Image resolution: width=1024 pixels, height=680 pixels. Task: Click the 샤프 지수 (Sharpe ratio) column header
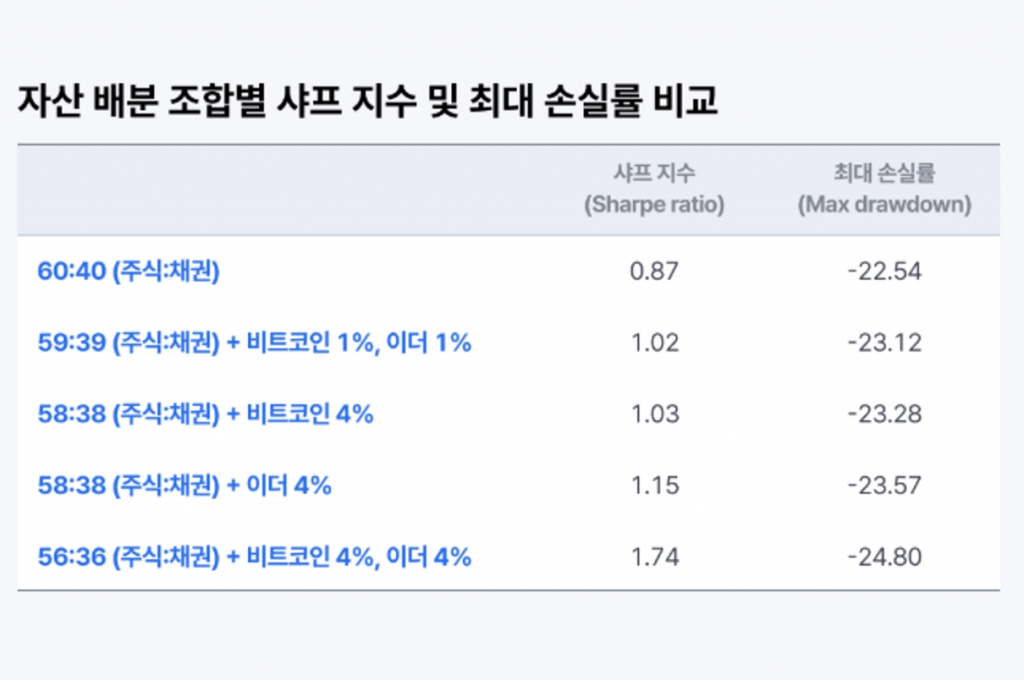point(654,189)
